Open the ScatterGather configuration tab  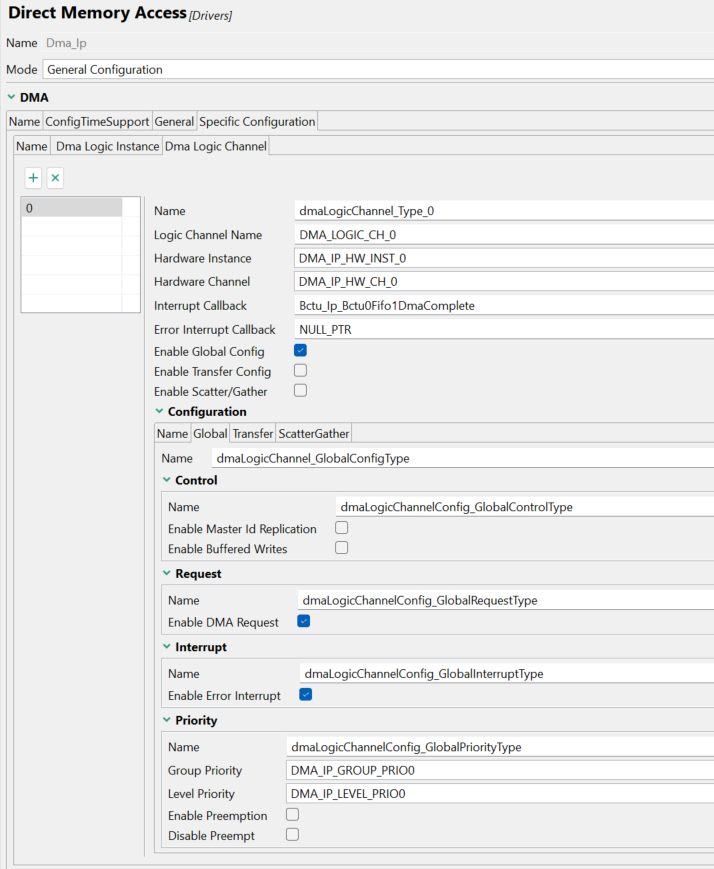pyautogui.click(x=314, y=433)
